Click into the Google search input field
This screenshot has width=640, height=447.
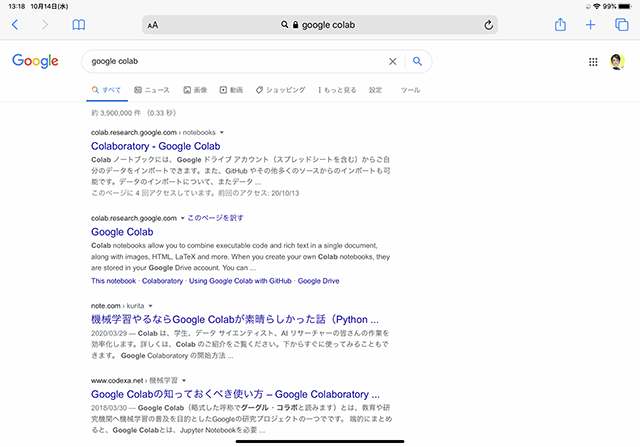coord(237,61)
